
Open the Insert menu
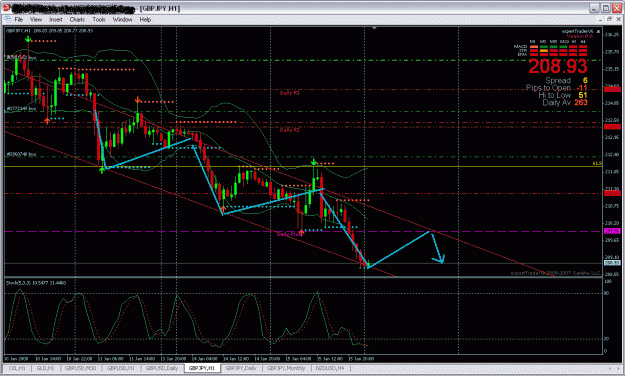pos(56,20)
